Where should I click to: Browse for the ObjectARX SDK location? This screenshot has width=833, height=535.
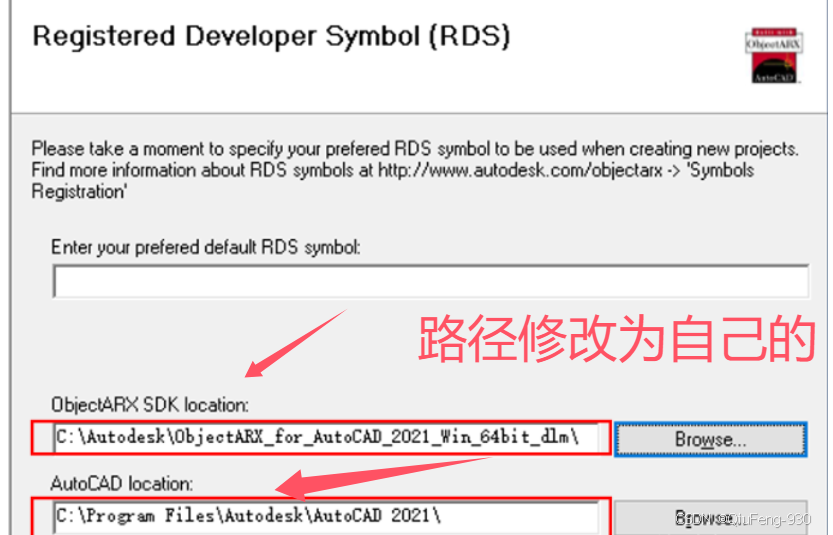[710, 439]
